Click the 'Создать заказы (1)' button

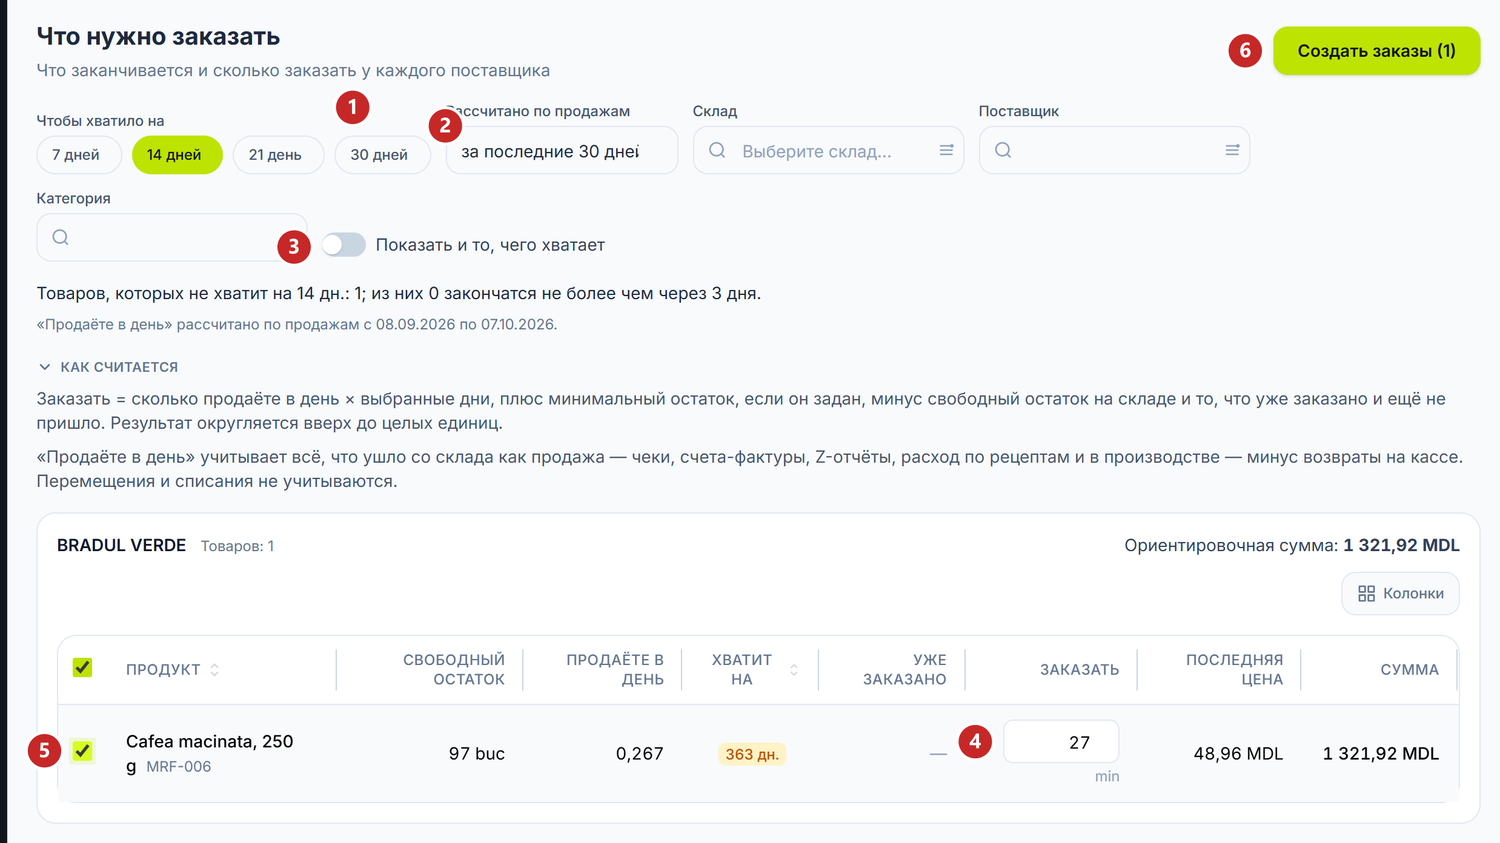(1376, 51)
